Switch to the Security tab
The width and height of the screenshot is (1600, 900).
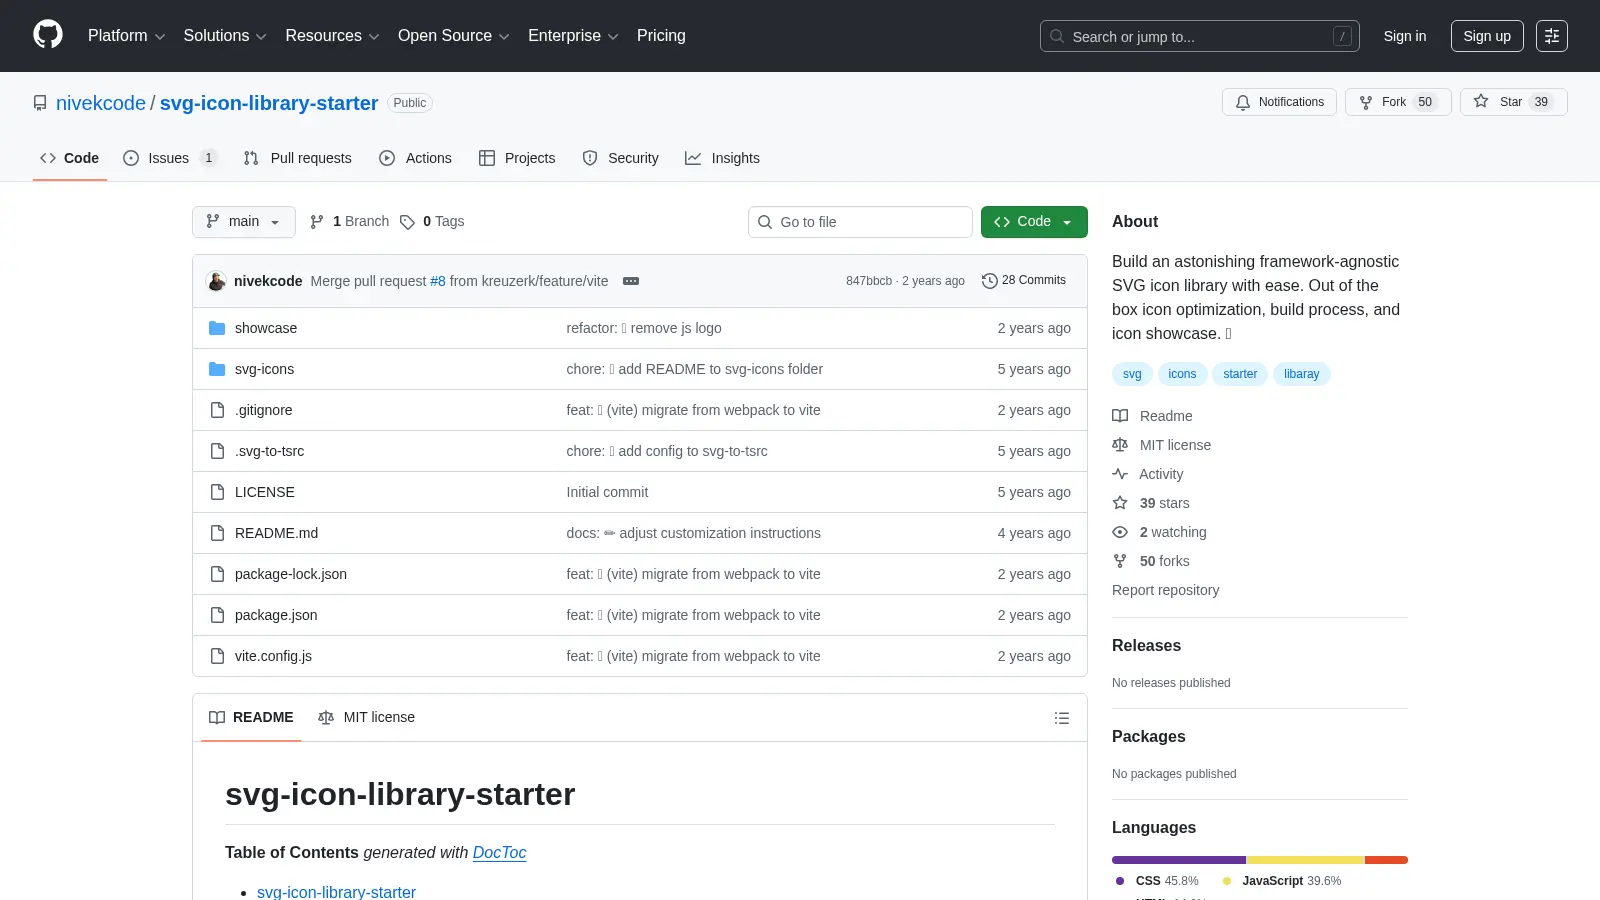(620, 158)
